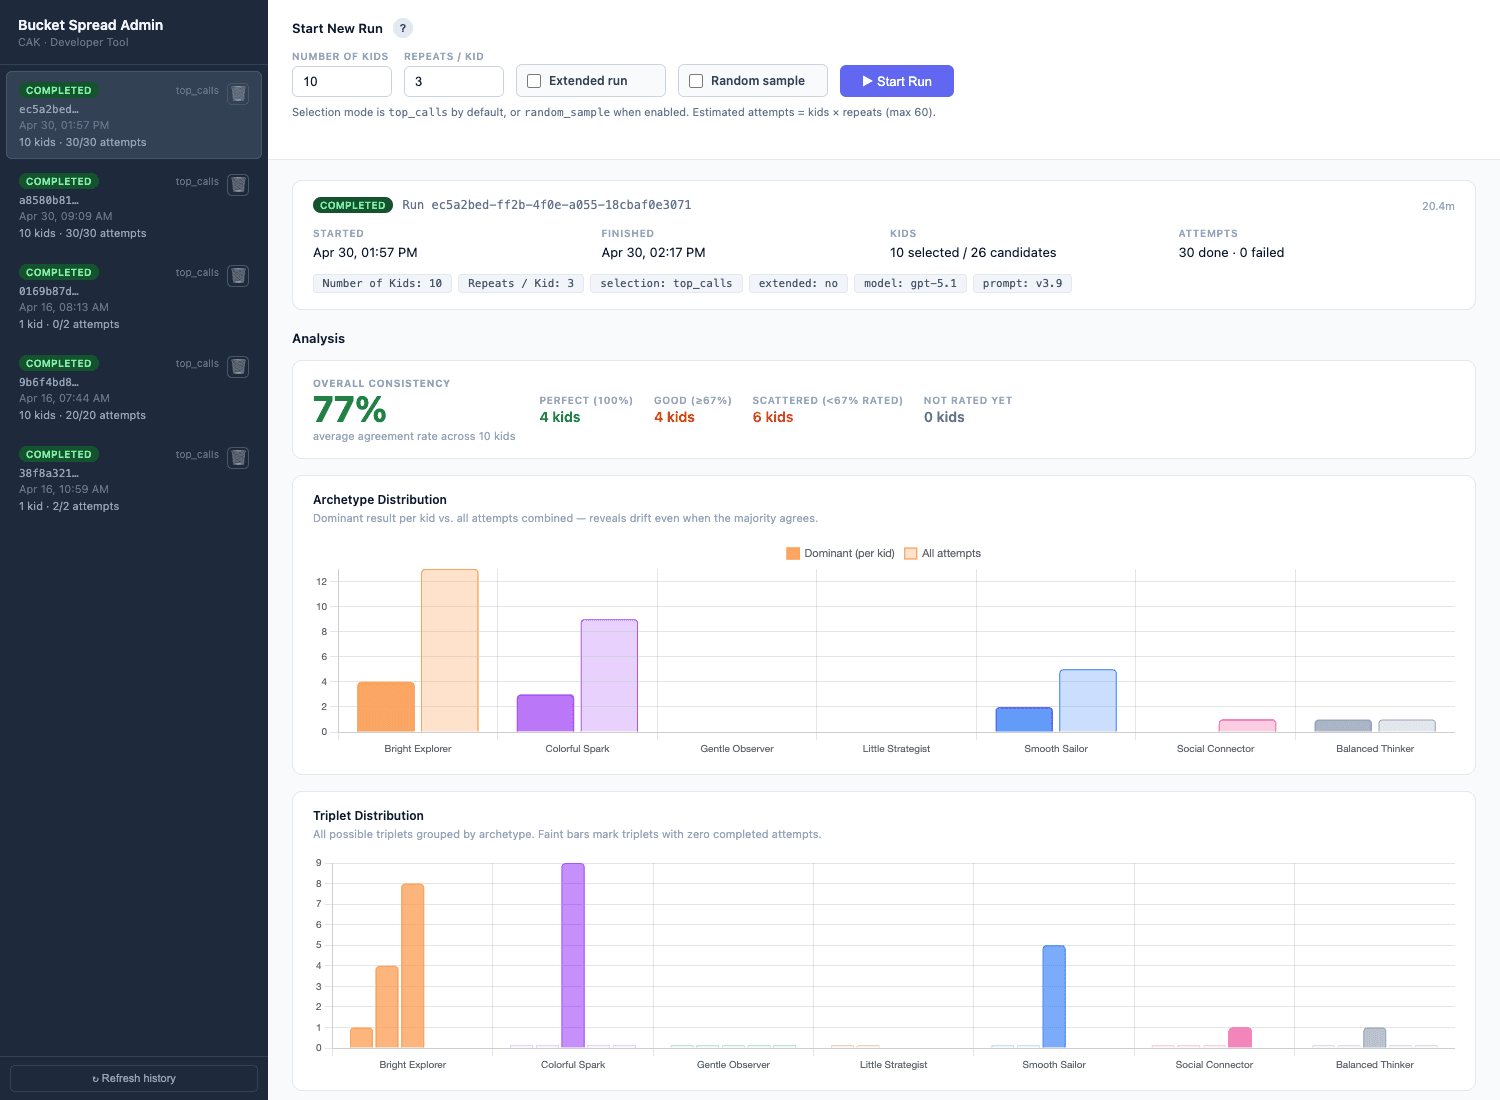Open run ec5a2bed in the history
This screenshot has width=1500, height=1100.
[x=134, y=115]
